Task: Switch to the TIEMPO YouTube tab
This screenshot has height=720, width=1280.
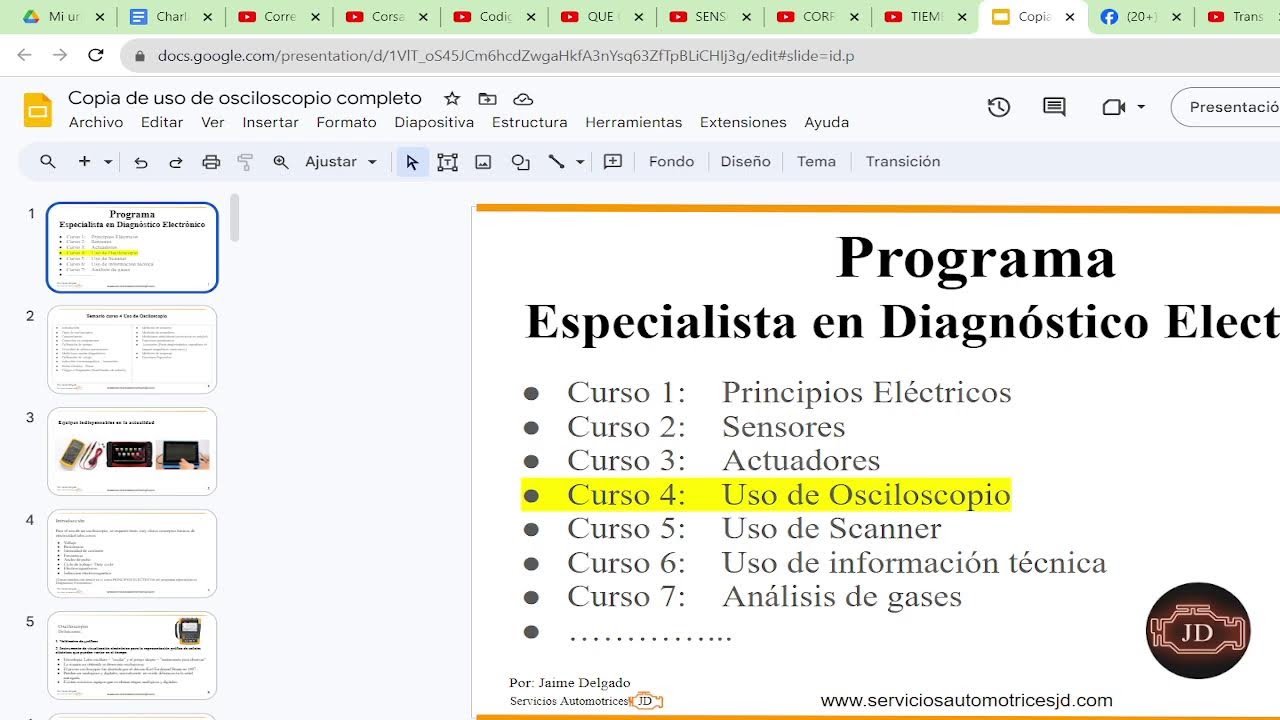Action: 924,17
